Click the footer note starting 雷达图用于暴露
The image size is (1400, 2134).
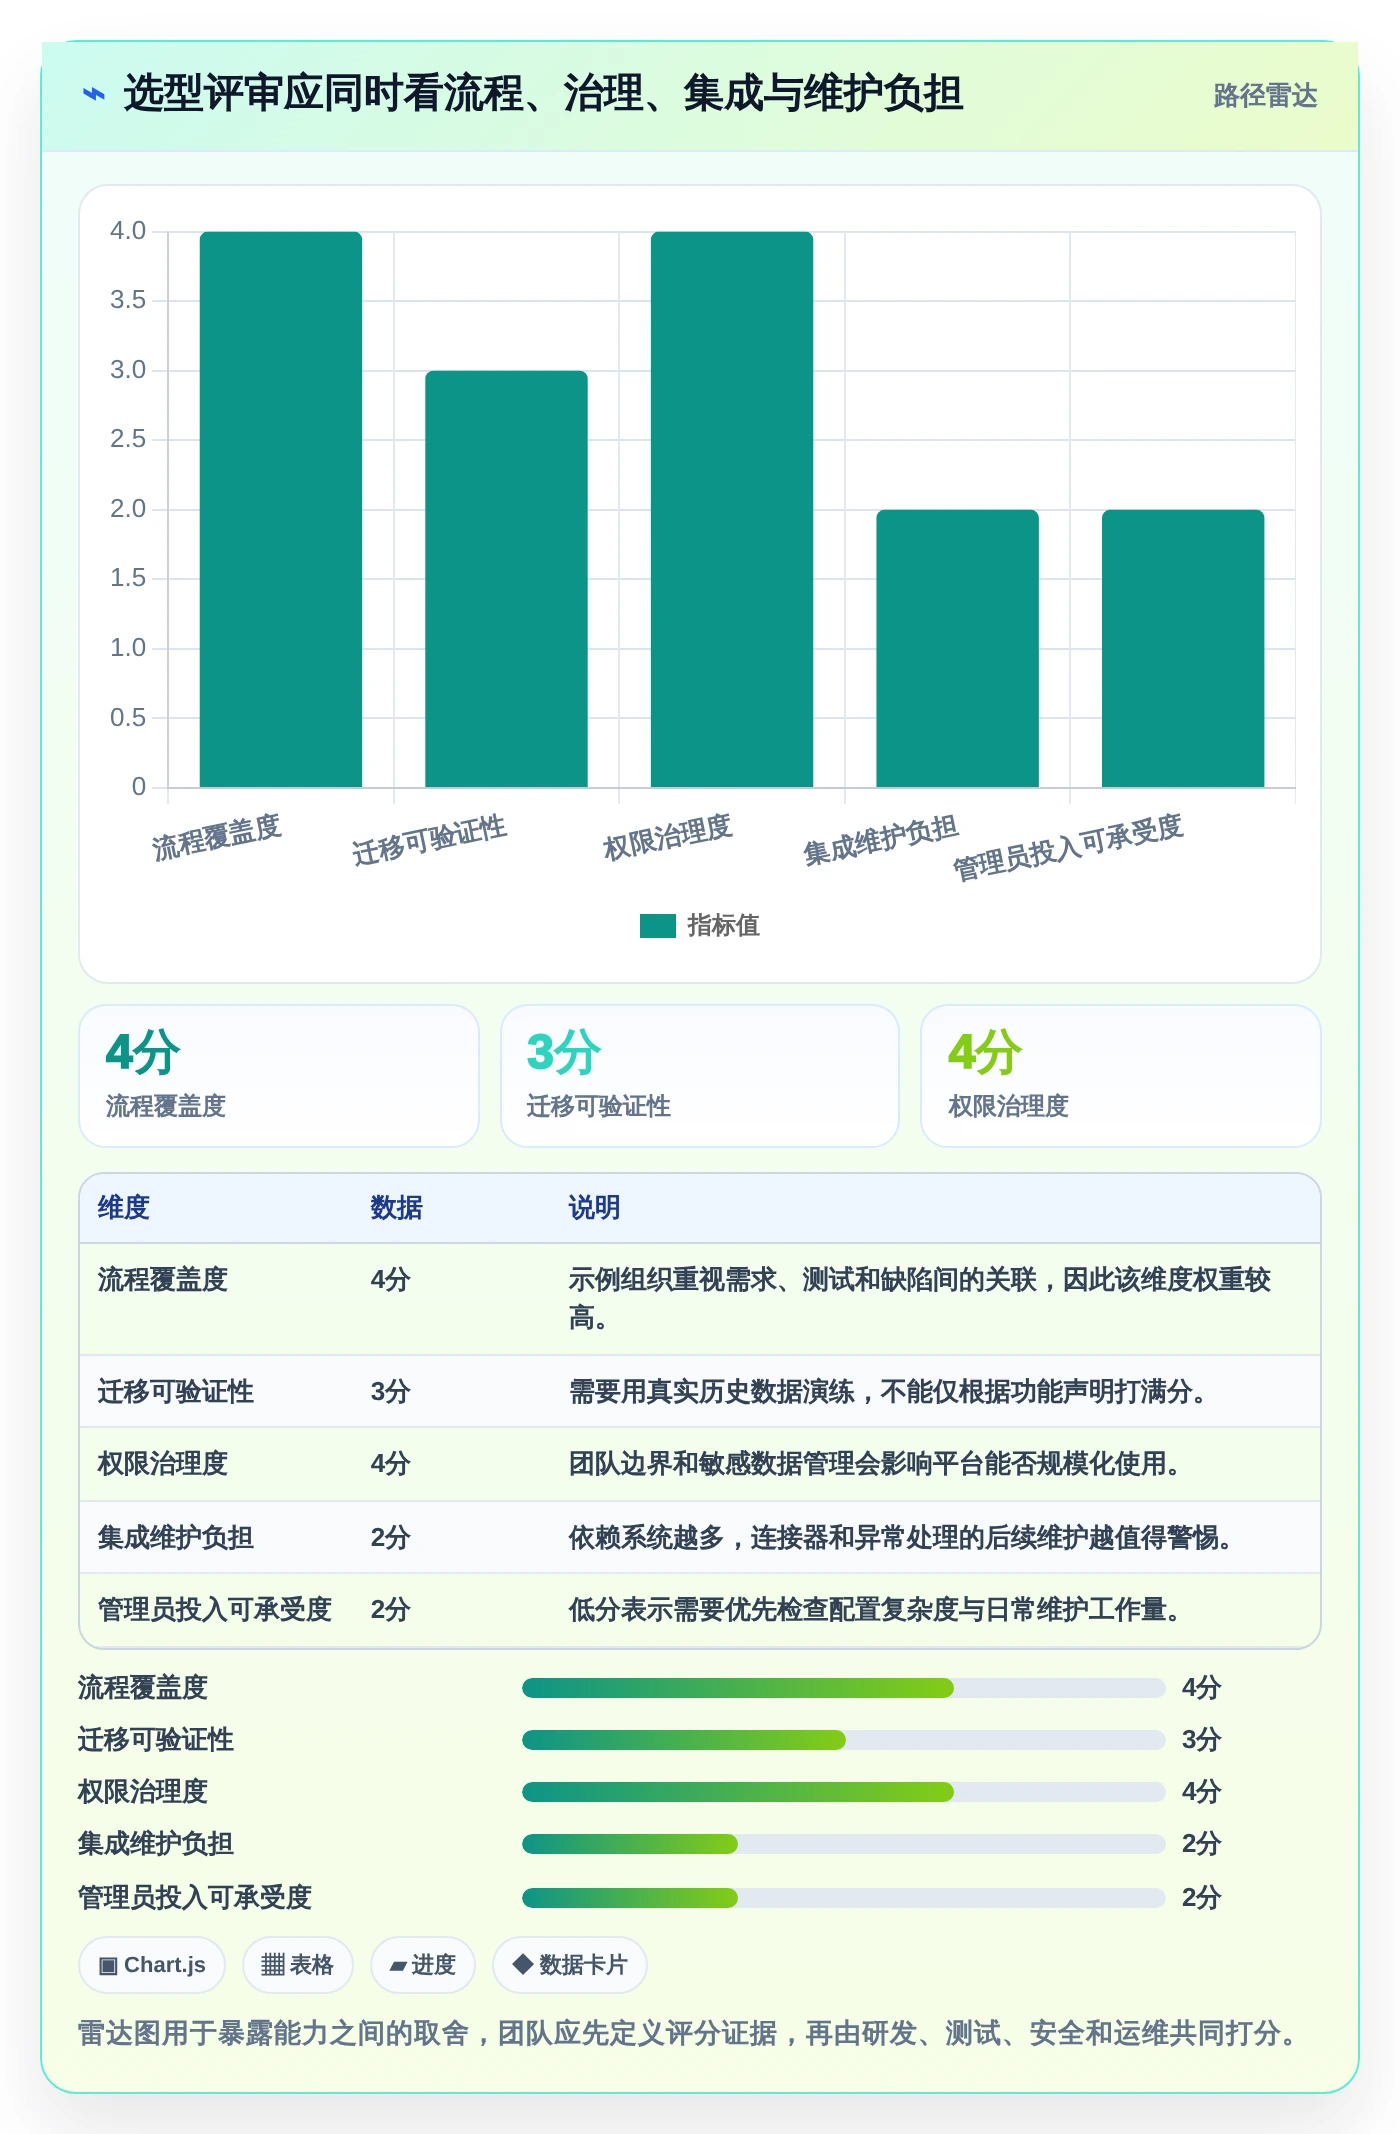(x=686, y=2034)
